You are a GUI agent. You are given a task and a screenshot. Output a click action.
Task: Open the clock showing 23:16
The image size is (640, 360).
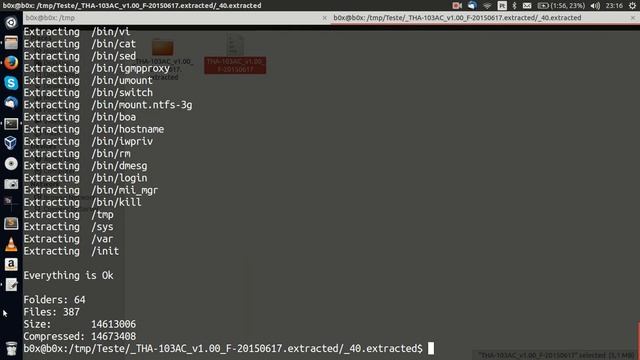(614, 5)
